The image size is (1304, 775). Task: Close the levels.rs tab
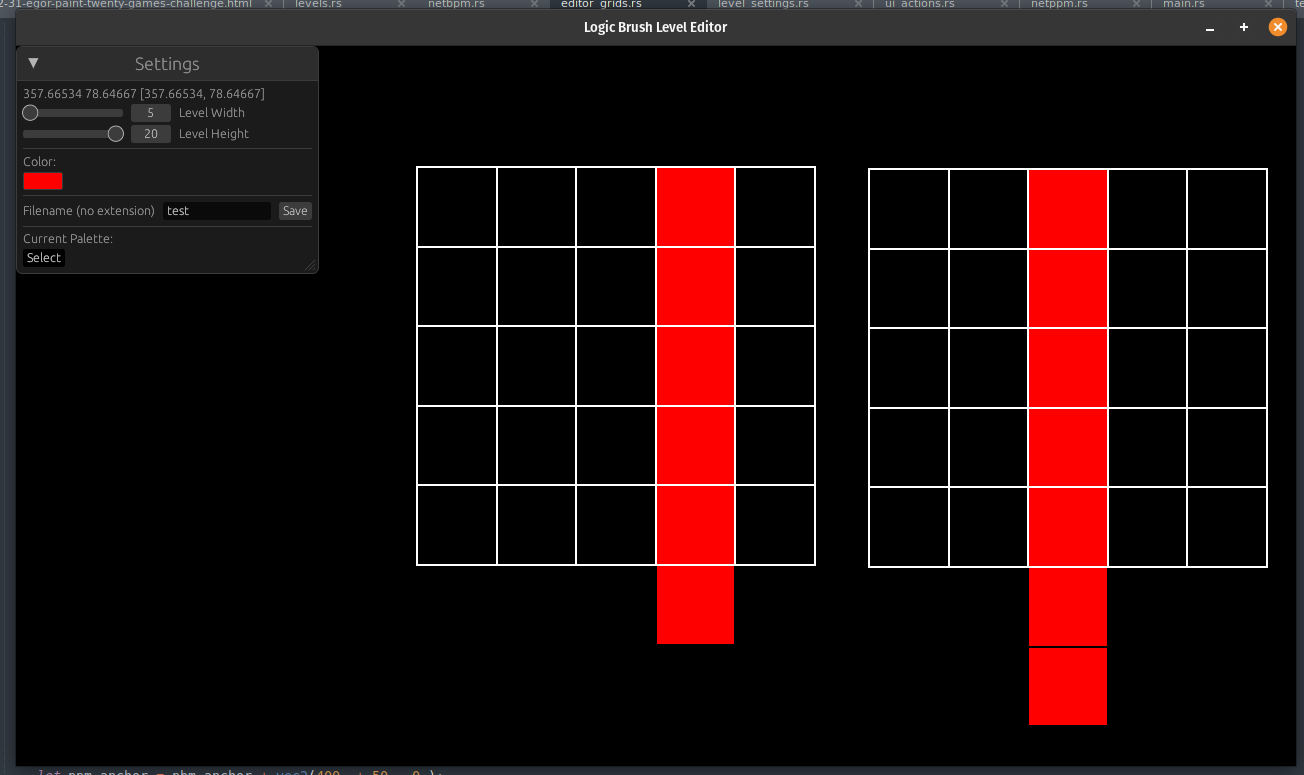pos(402,4)
